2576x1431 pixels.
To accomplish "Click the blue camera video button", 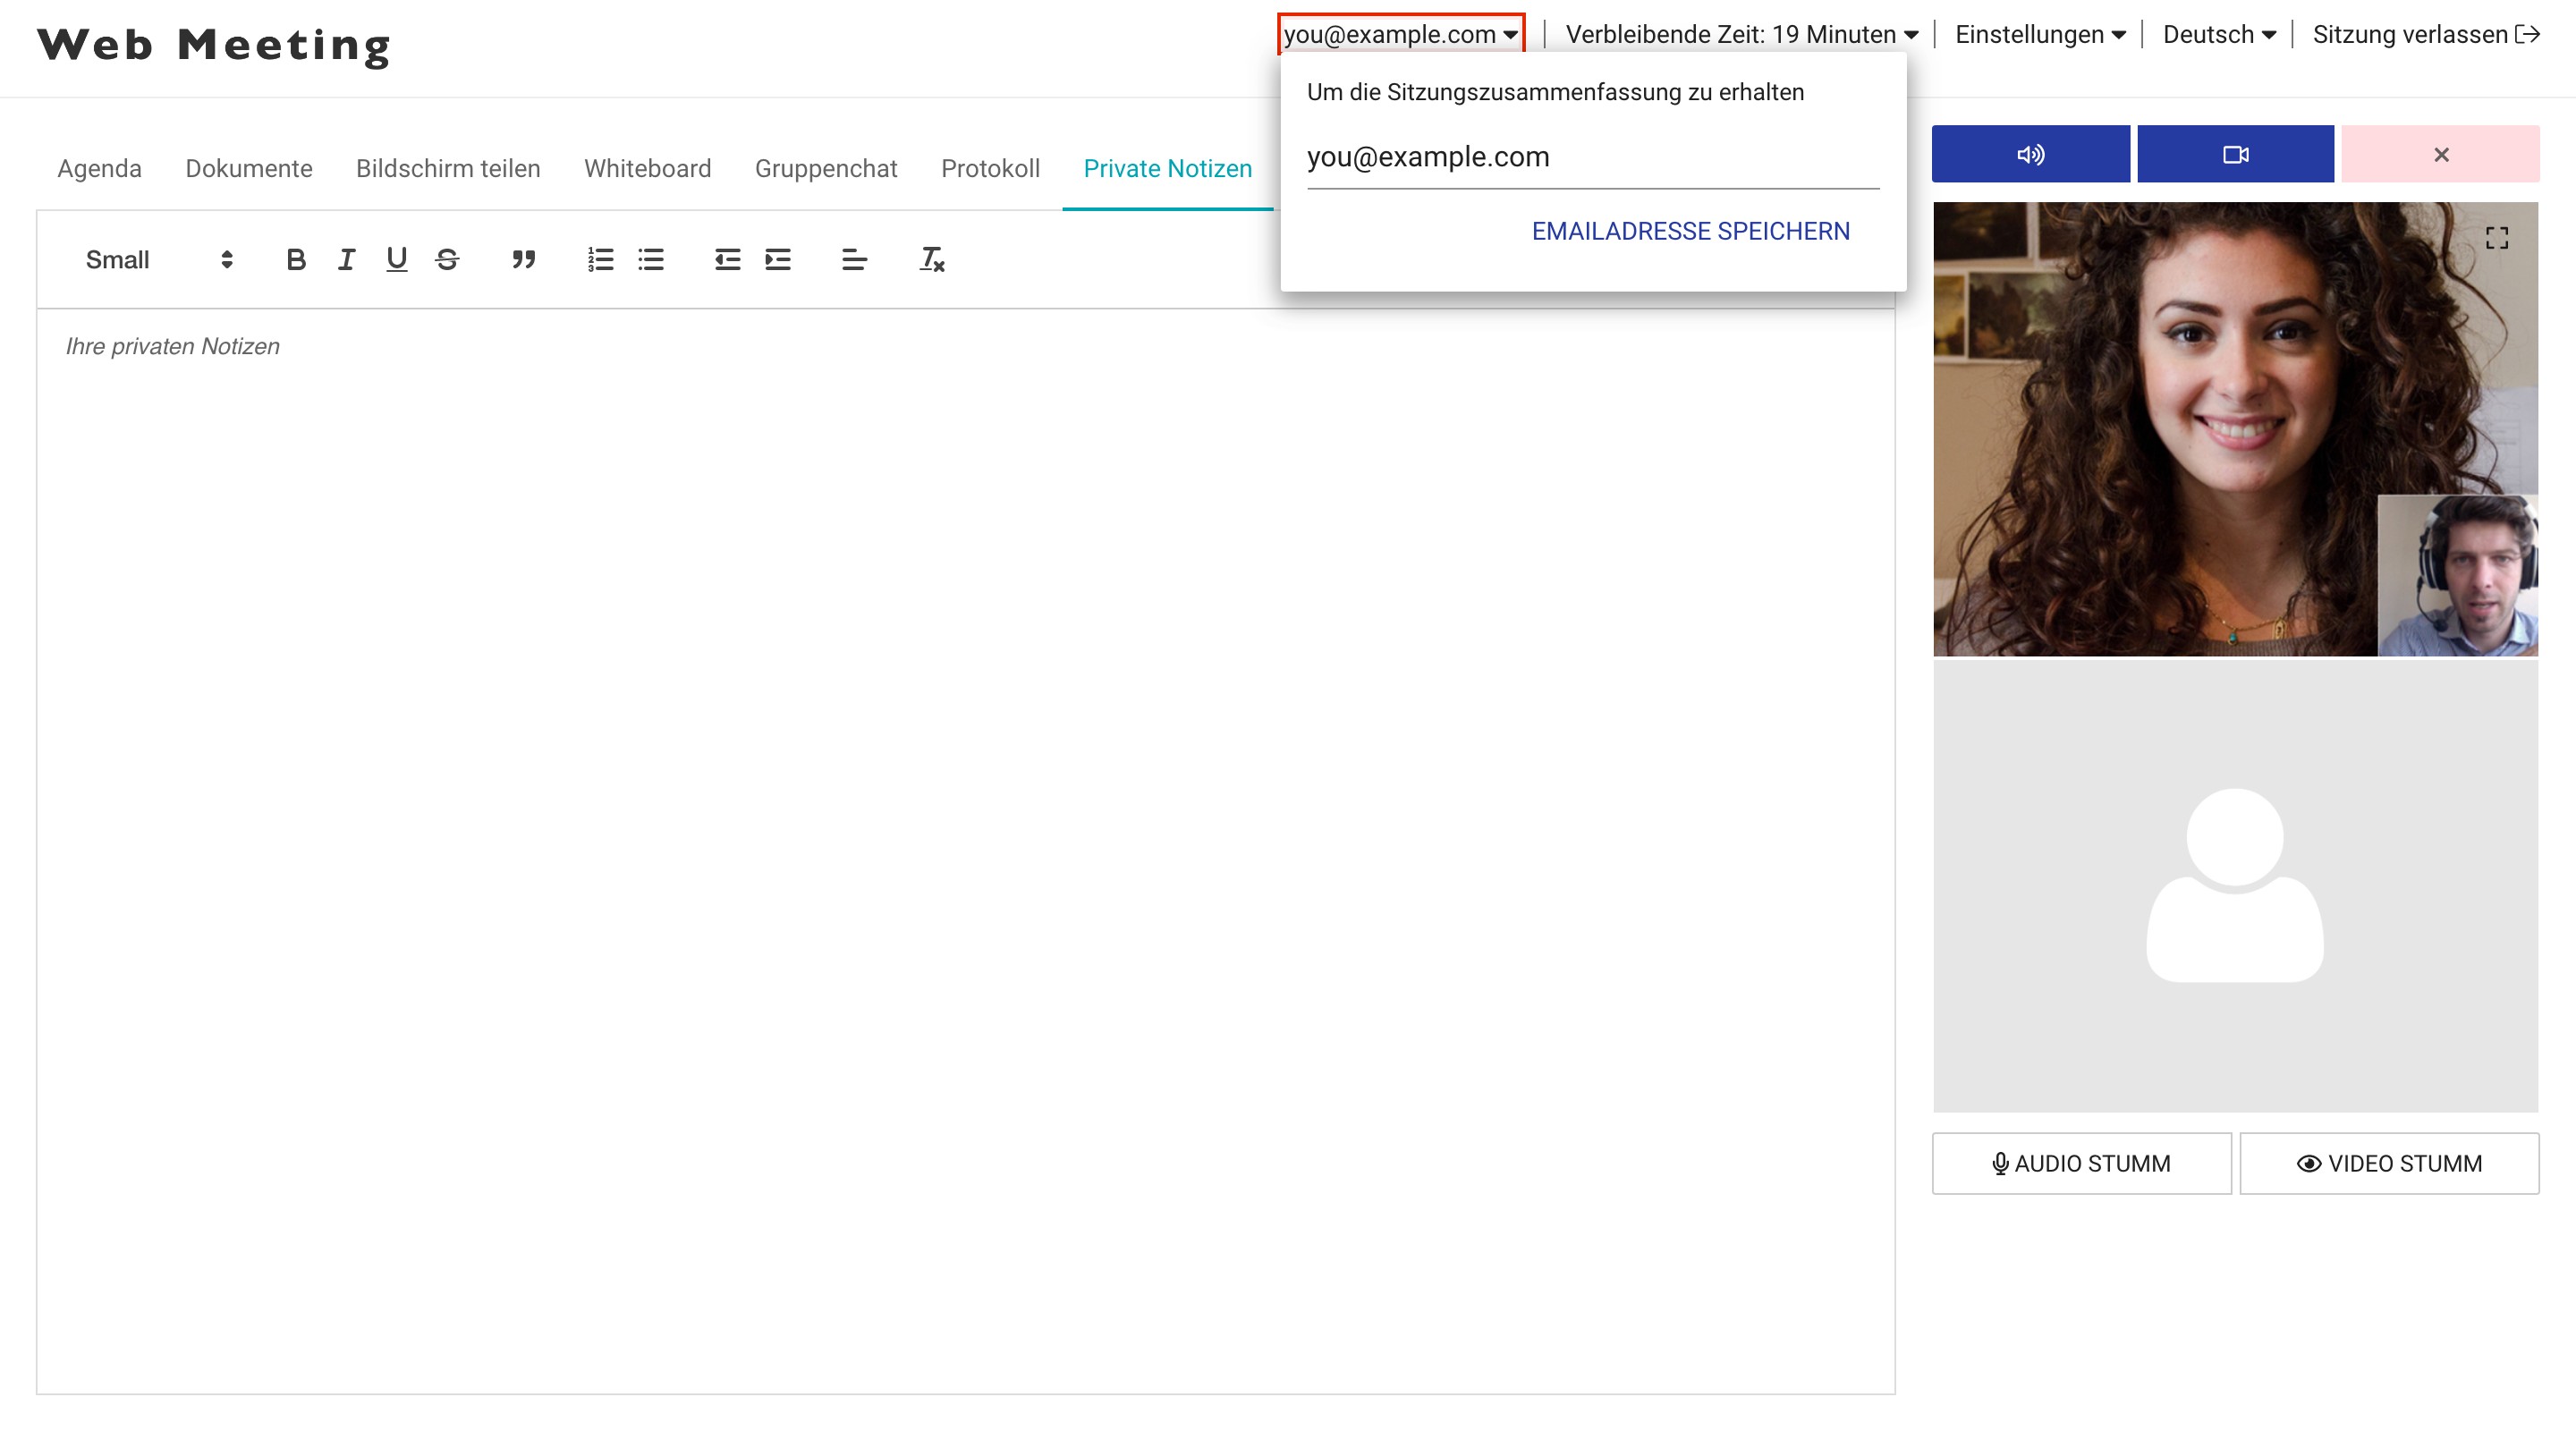I will [2235, 154].
